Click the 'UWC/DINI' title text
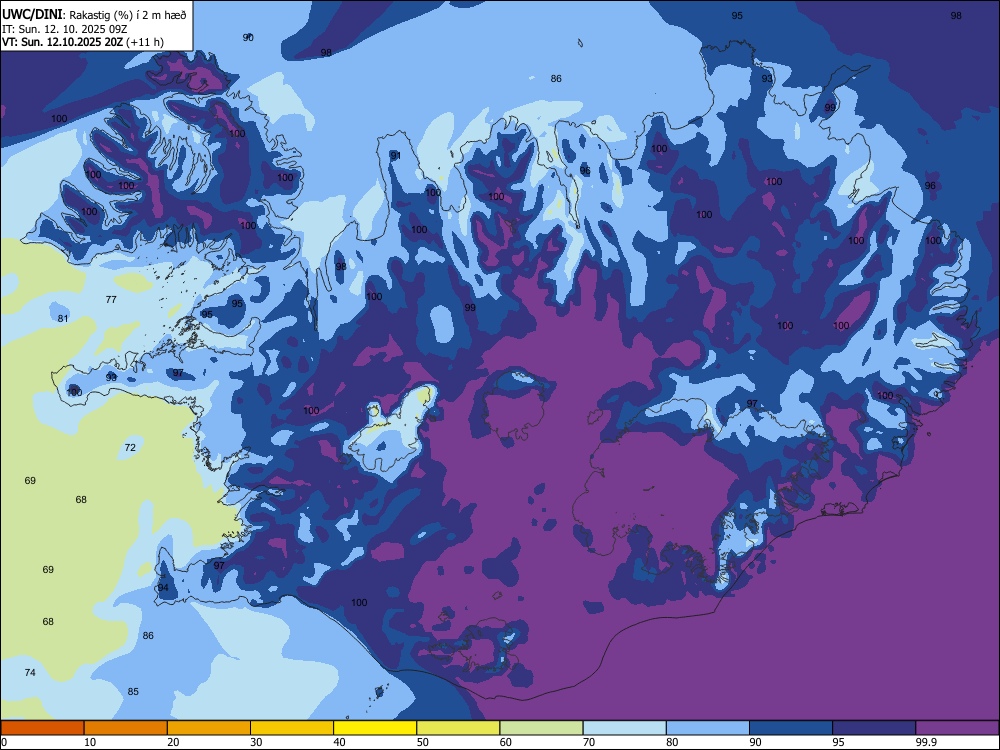Image resolution: width=1000 pixels, height=750 pixels. [32, 15]
